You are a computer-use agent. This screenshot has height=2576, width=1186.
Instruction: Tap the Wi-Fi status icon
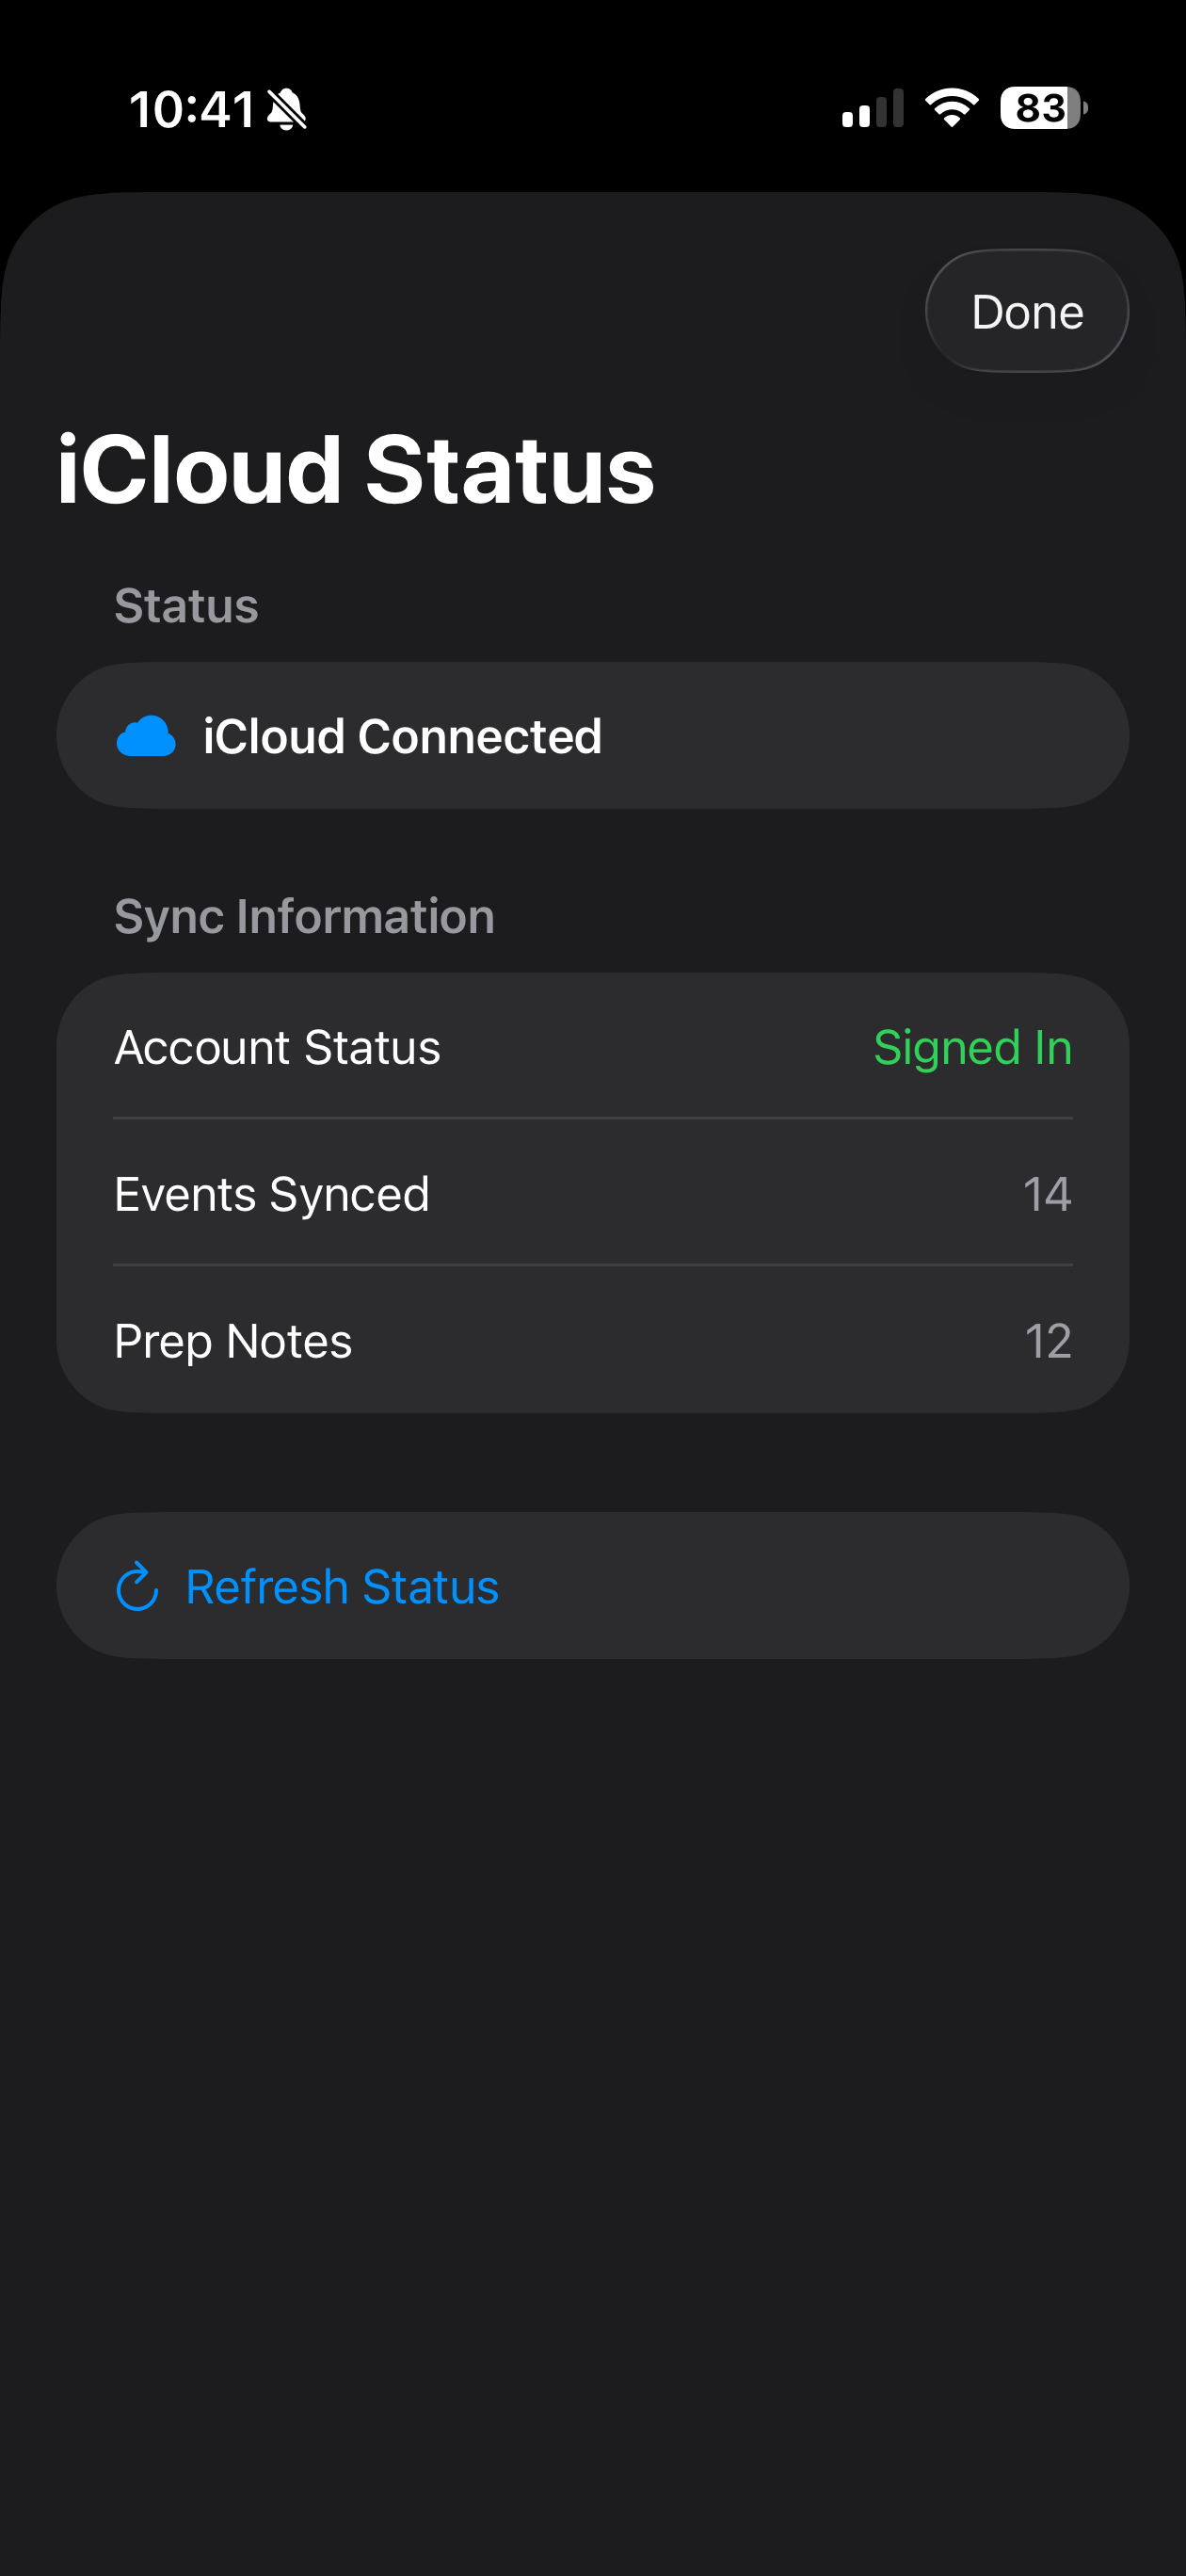pyautogui.click(x=952, y=107)
